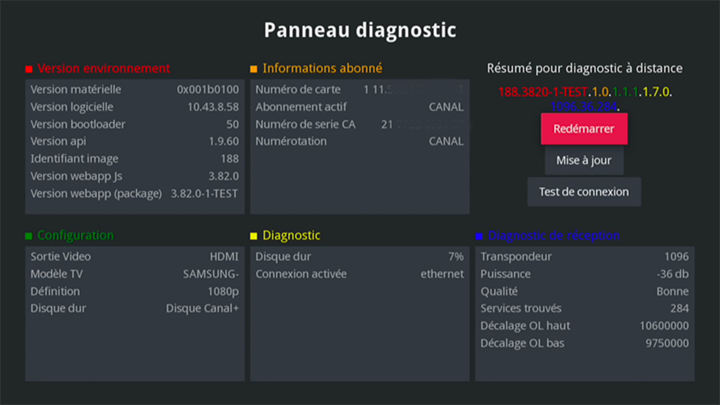Click the Sortie Video HDMI row

[x=134, y=256]
